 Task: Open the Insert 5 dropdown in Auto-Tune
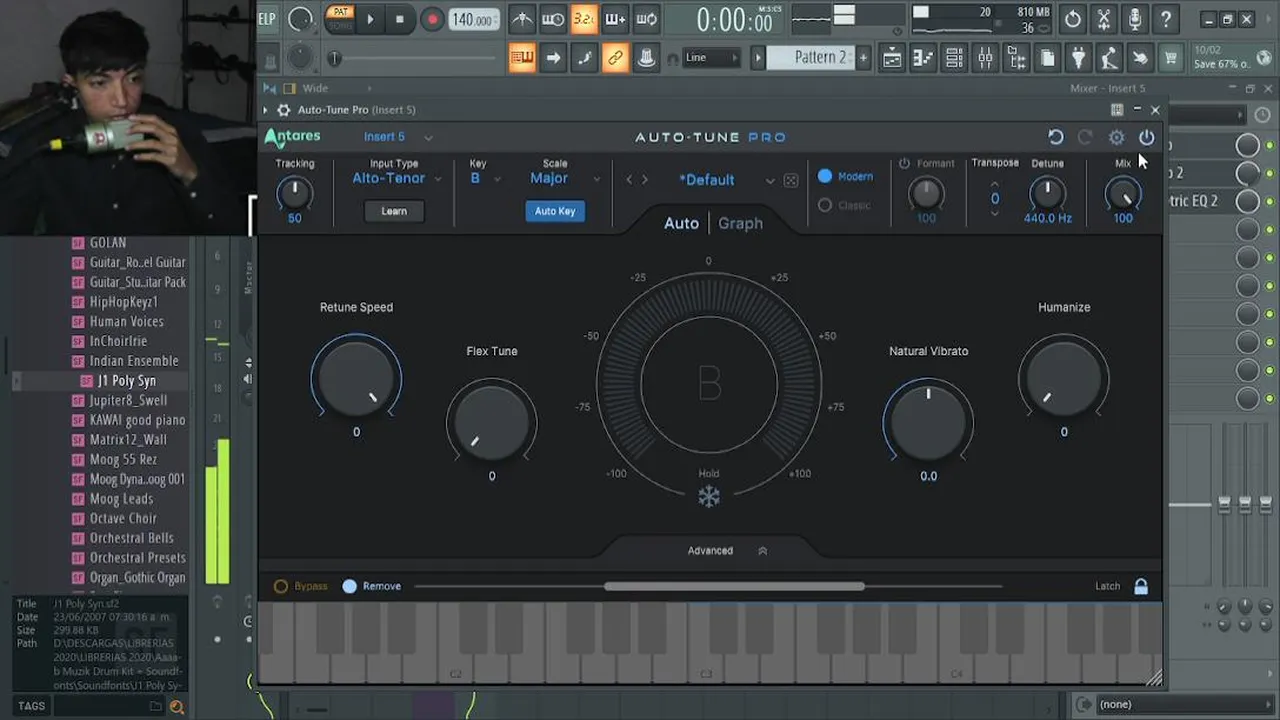(x=398, y=137)
